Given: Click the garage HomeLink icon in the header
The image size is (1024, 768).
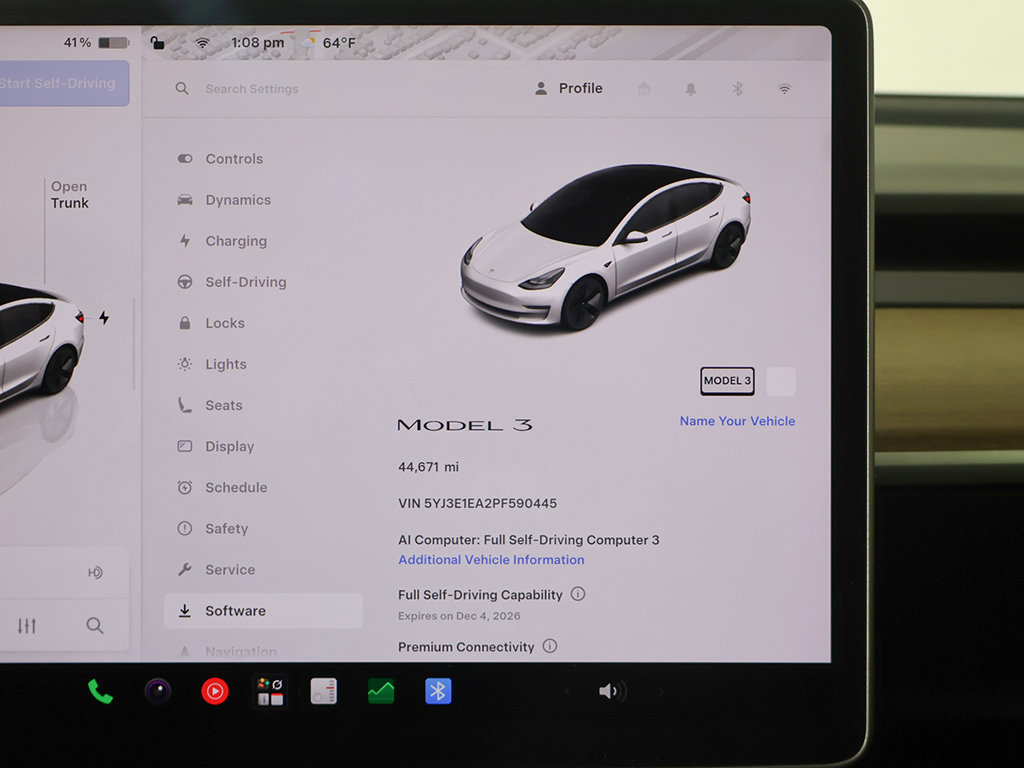Looking at the screenshot, I should [644, 88].
